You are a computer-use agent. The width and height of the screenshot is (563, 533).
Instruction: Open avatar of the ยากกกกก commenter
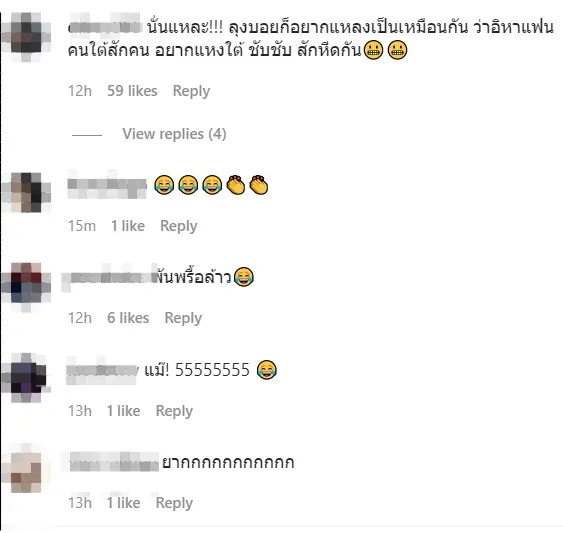pos(26,468)
